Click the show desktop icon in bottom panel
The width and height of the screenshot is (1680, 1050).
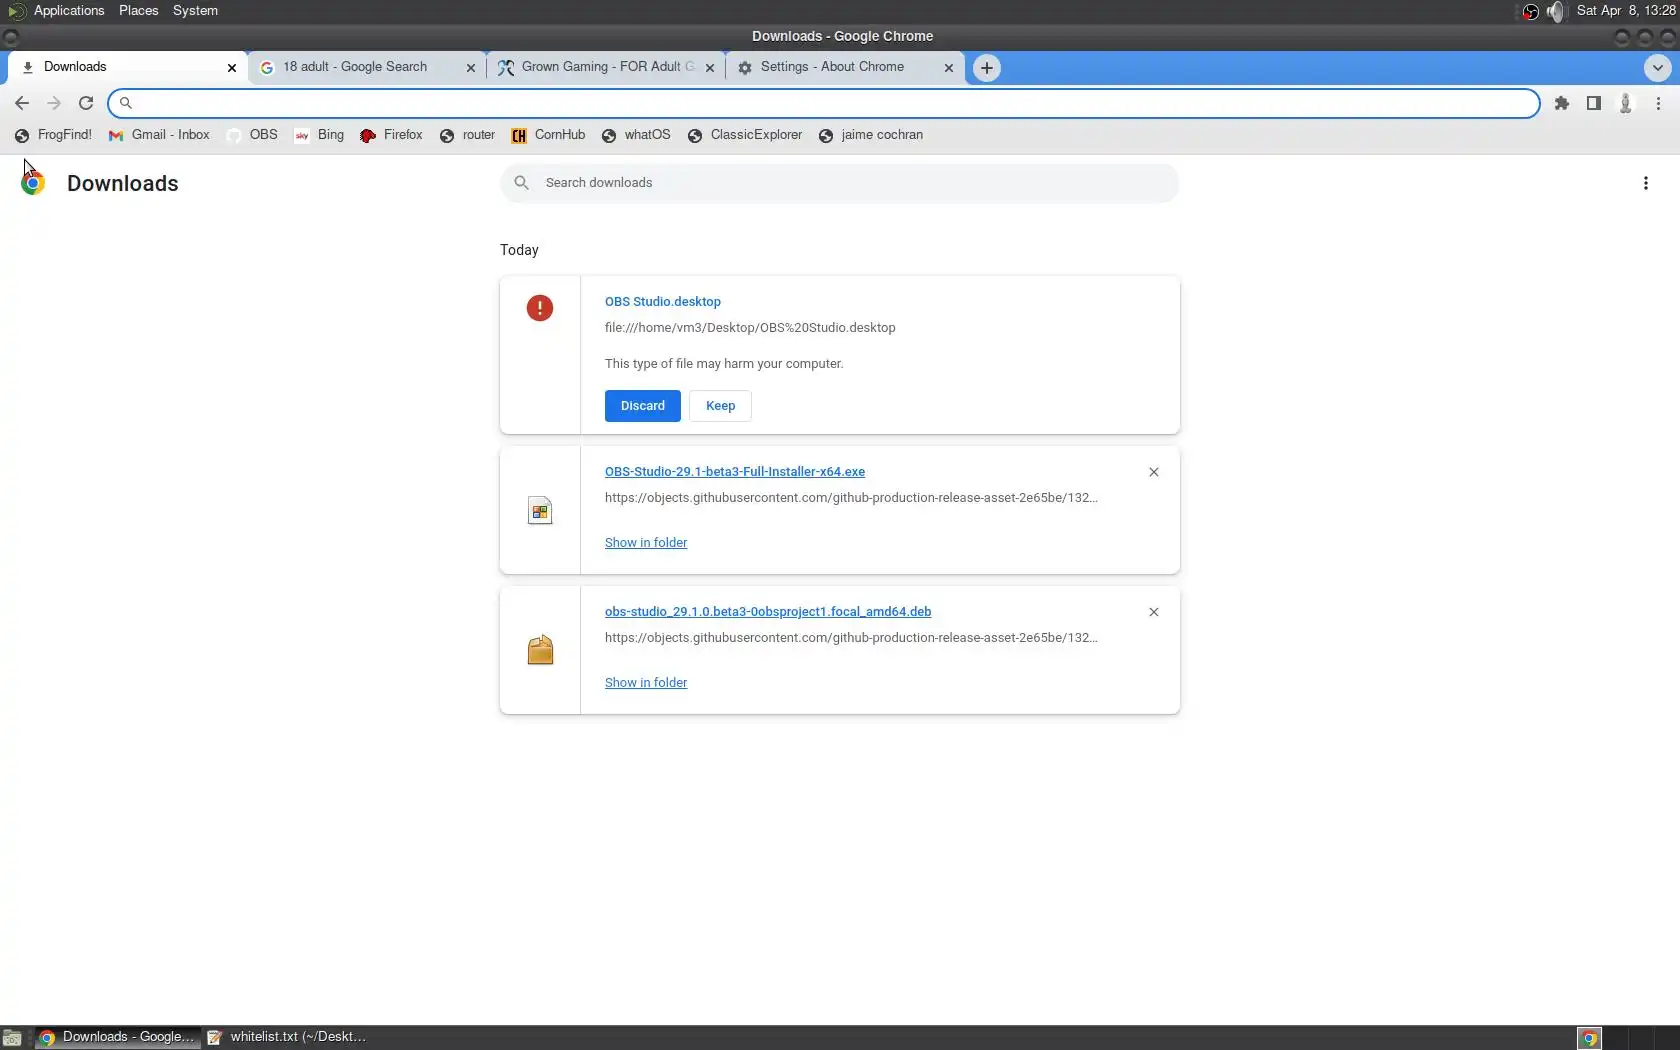(12, 1038)
